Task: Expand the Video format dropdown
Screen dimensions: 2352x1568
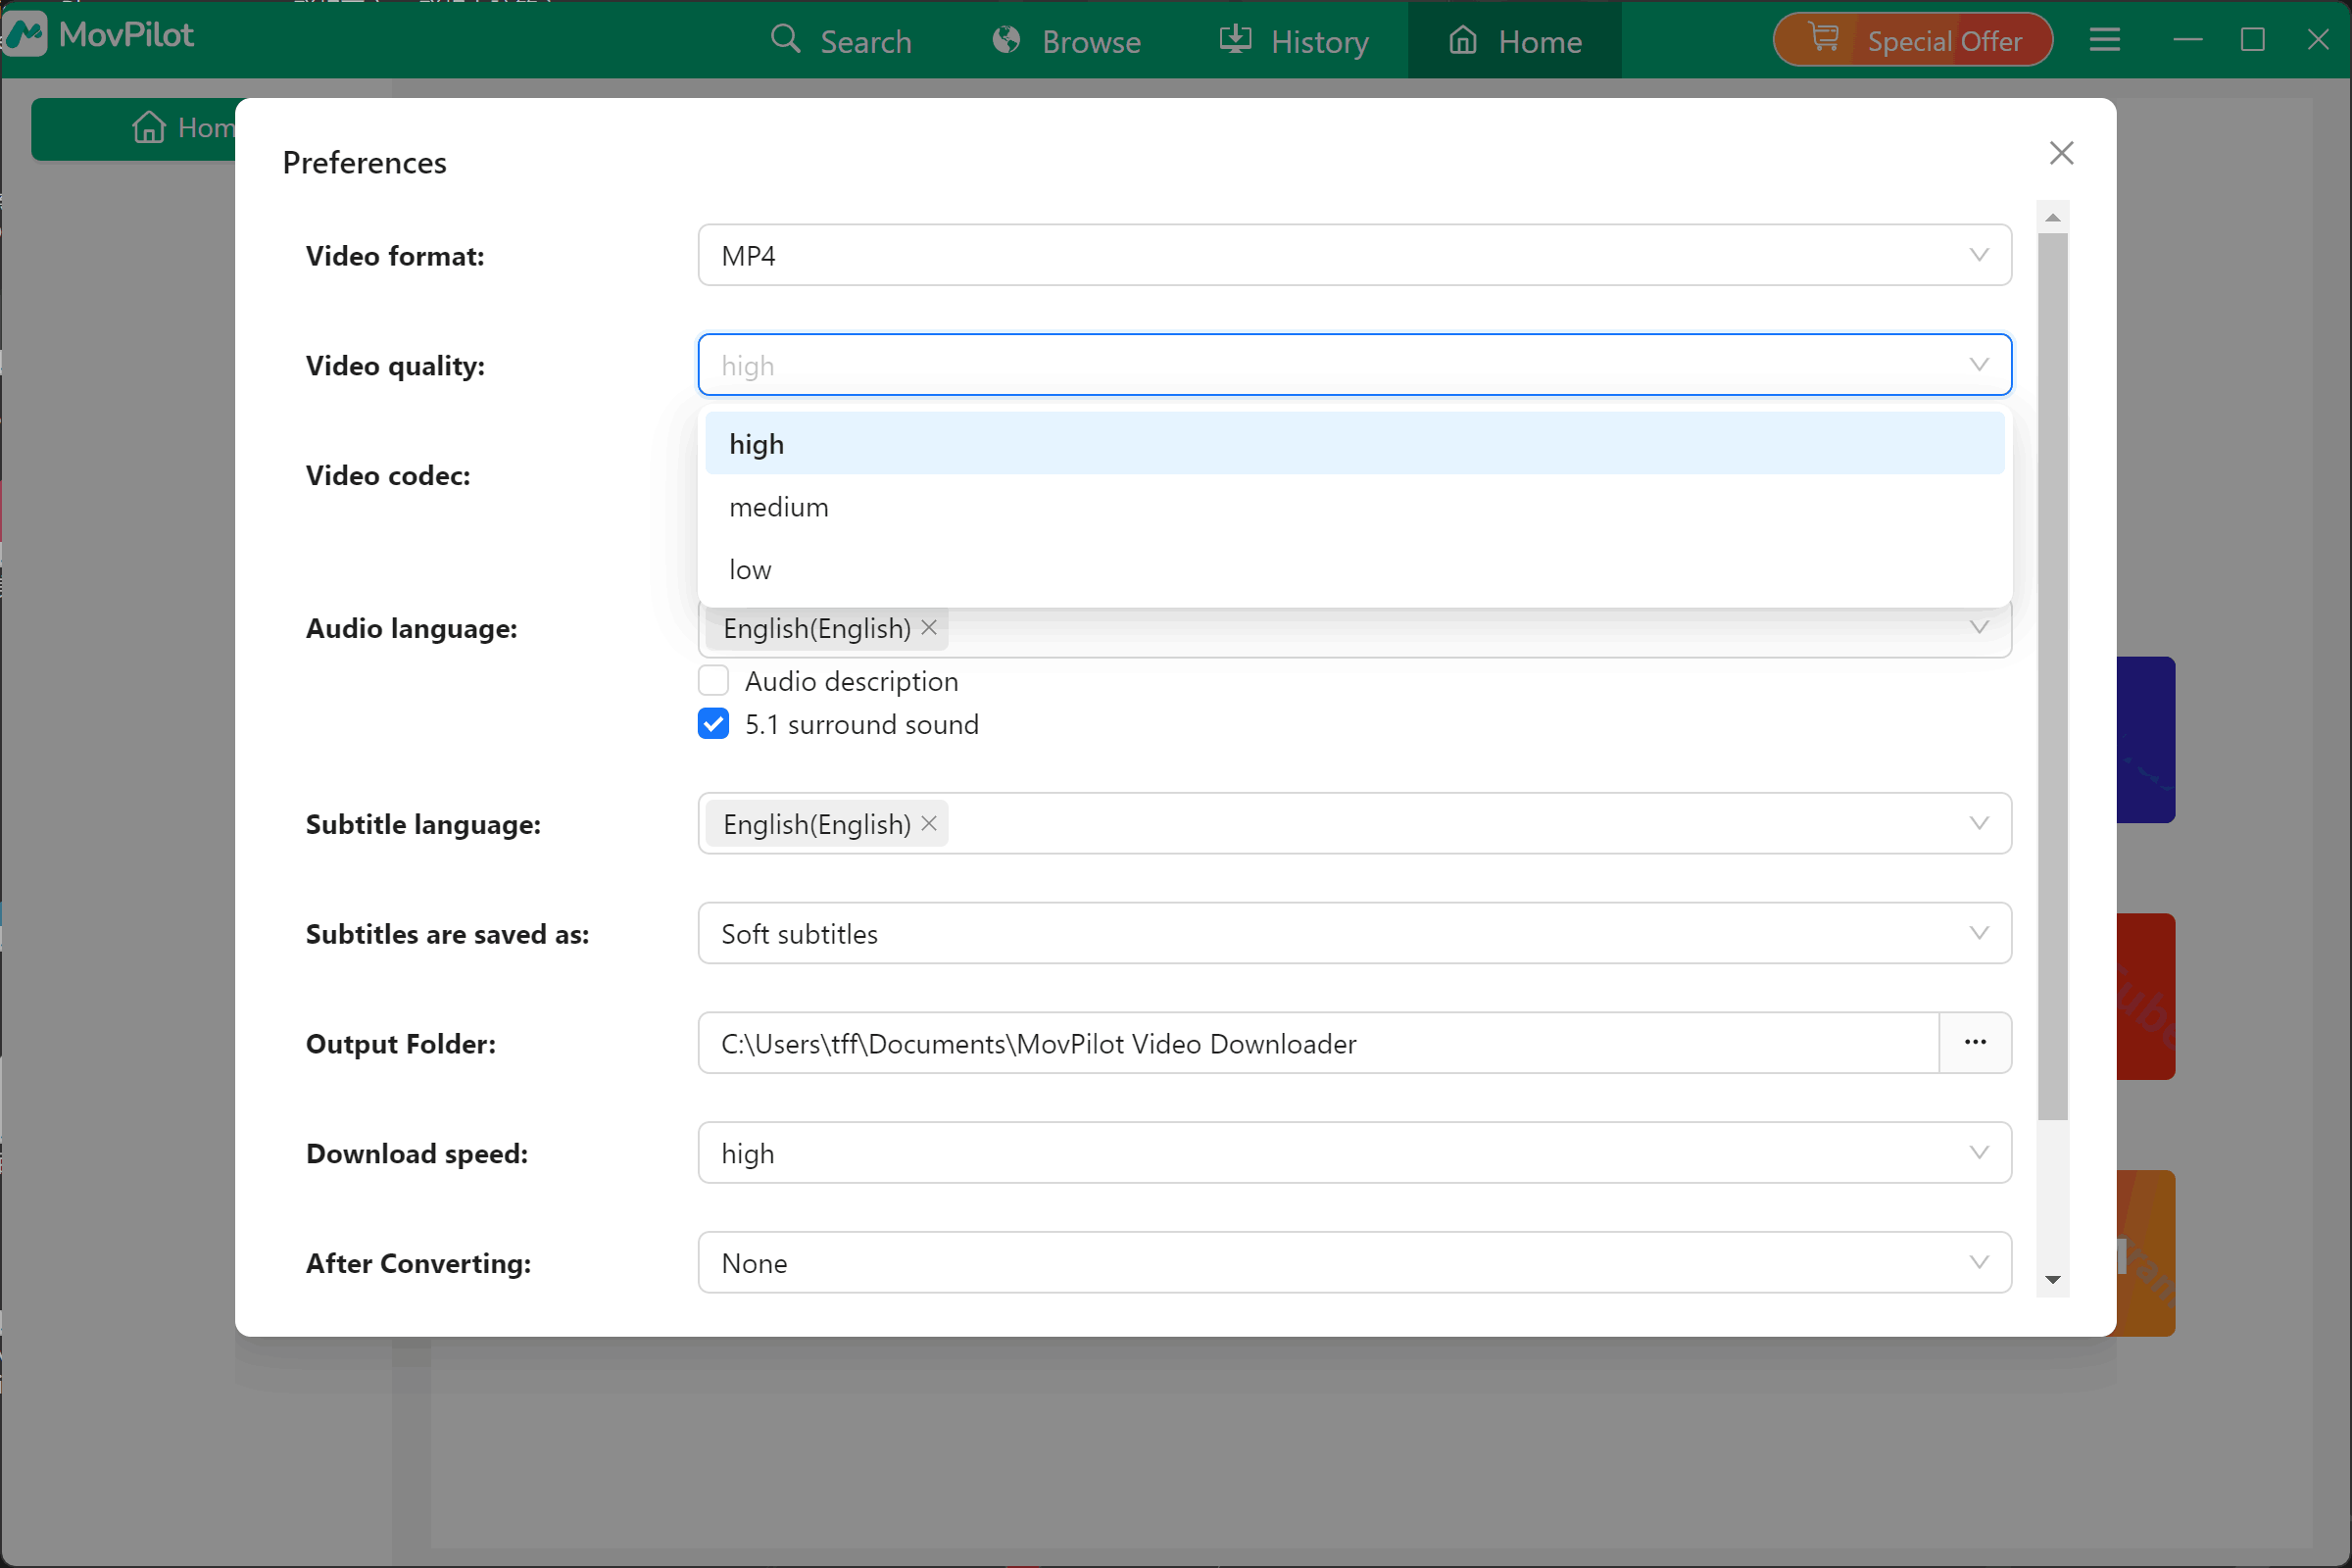Action: pyautogui.click(x=1354, y=255)
